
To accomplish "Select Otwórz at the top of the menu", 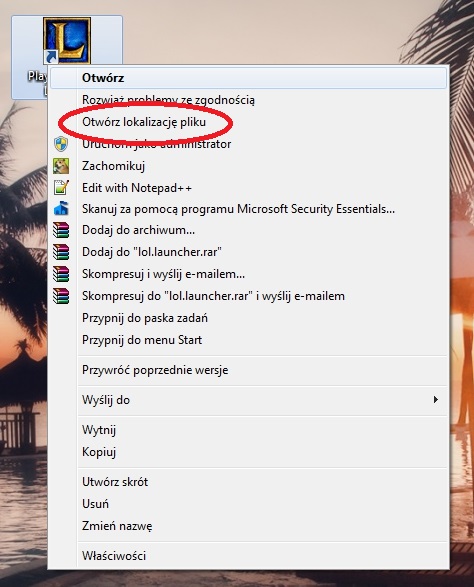I will coord(249,78).
